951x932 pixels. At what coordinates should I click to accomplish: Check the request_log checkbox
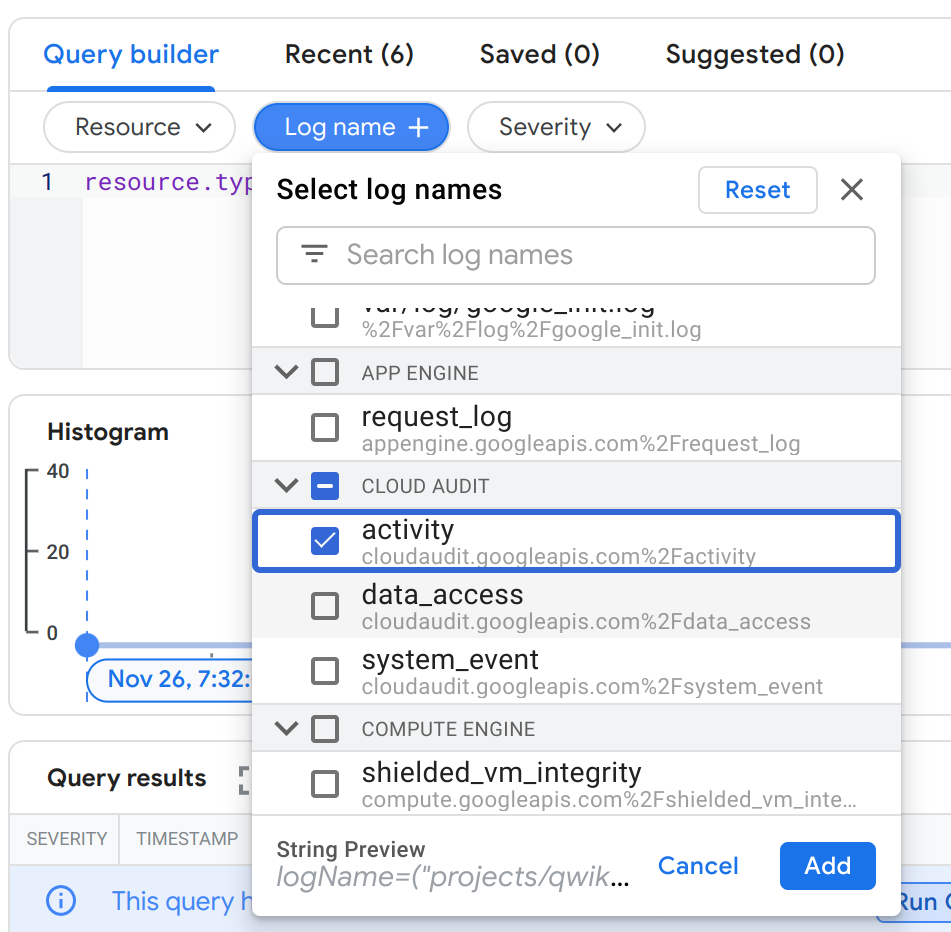pyautogui.click(x=325, y=428)
